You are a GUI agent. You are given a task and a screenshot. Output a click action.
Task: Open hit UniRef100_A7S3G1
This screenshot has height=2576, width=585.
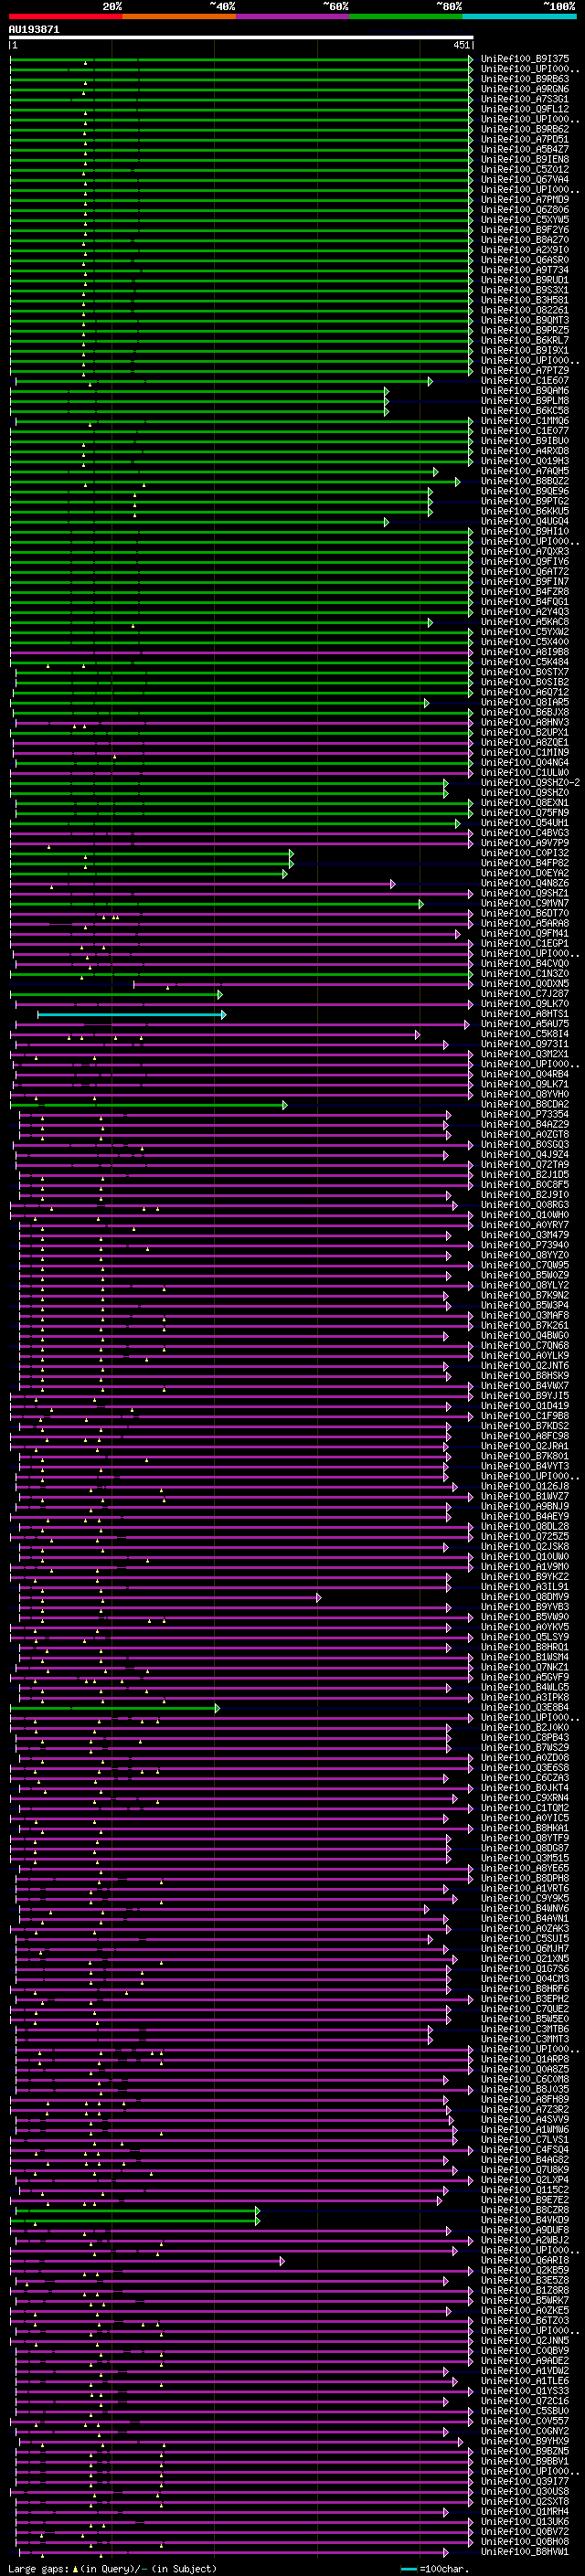tap(525, 99)
